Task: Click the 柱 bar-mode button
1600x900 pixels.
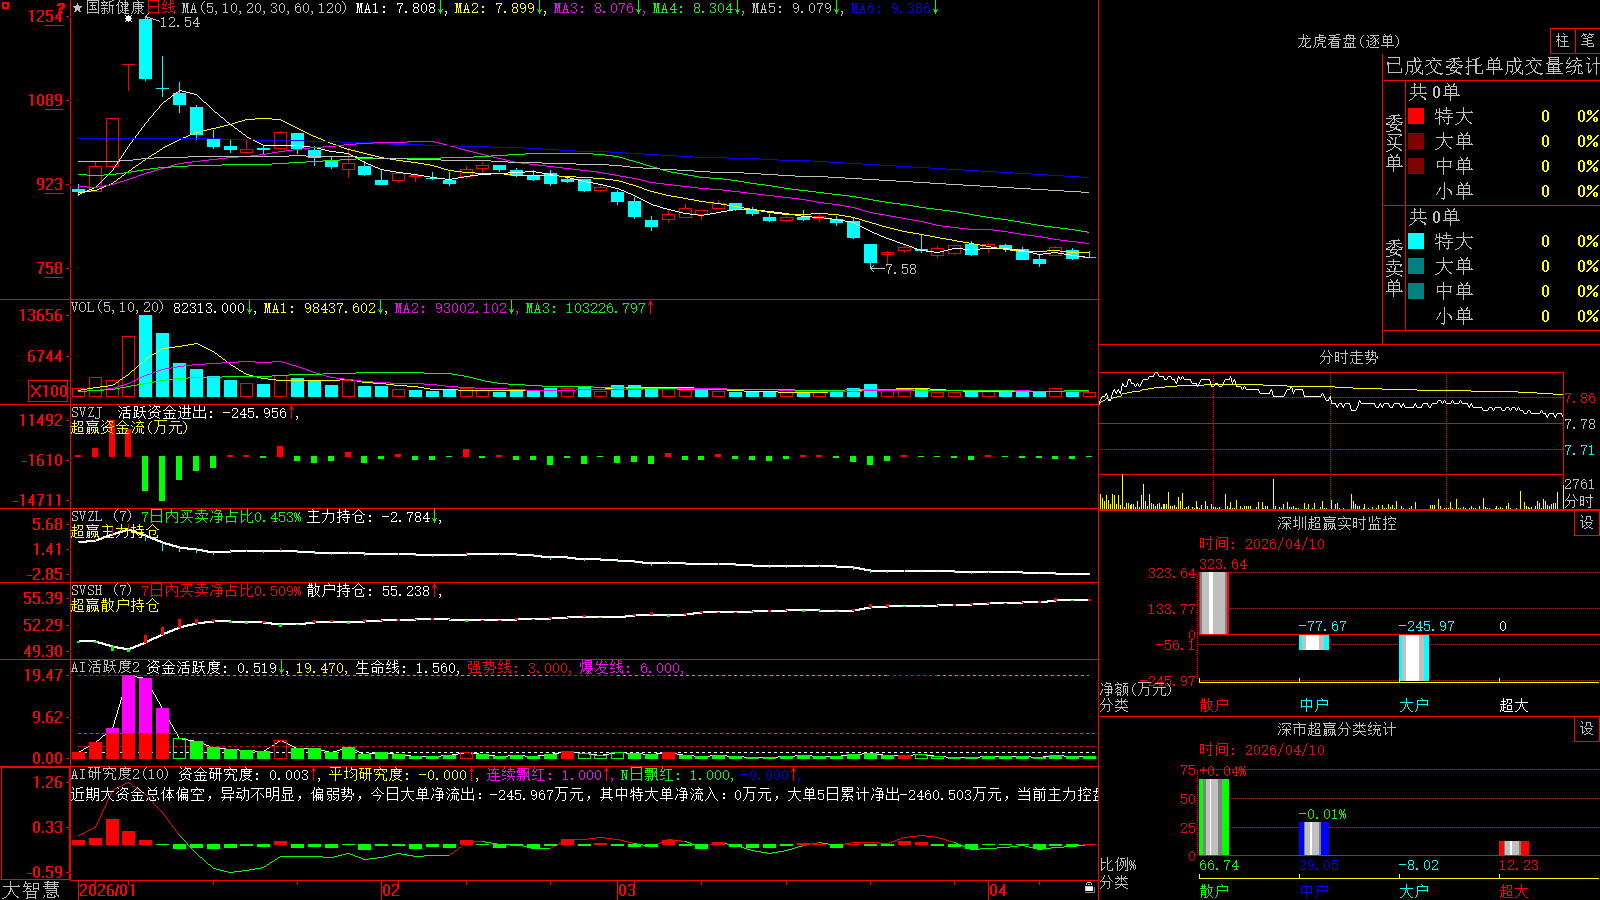Action: (x=1562, y=41)
